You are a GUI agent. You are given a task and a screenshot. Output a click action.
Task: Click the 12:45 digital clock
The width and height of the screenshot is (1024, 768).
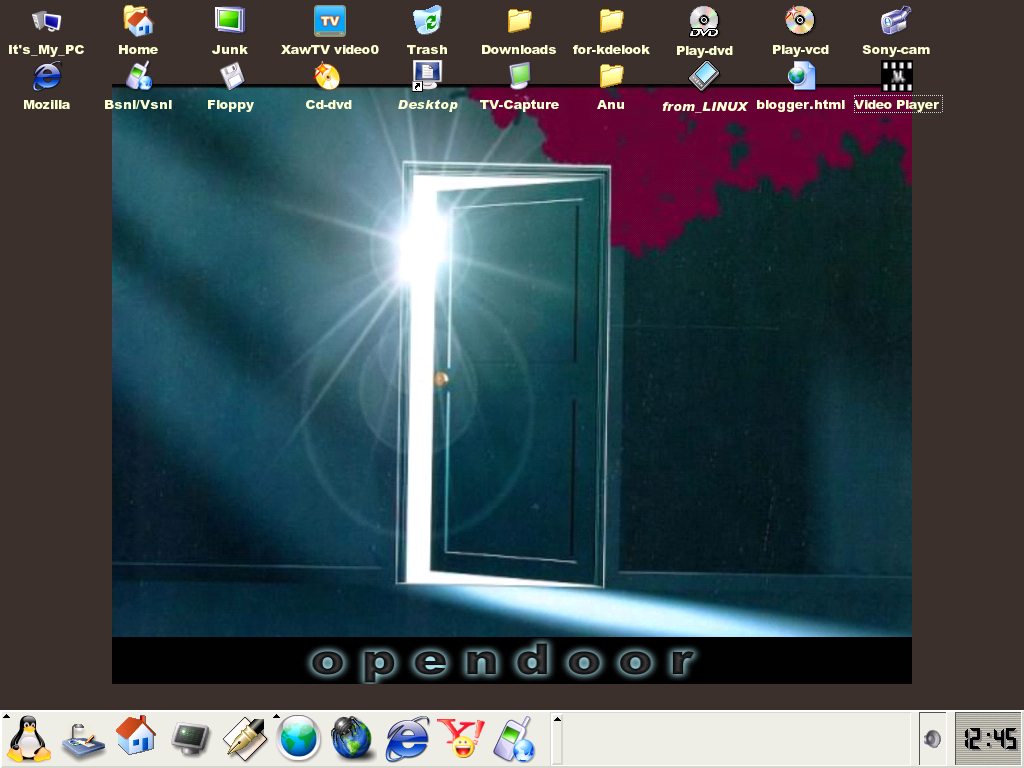[x=989, y=739]
